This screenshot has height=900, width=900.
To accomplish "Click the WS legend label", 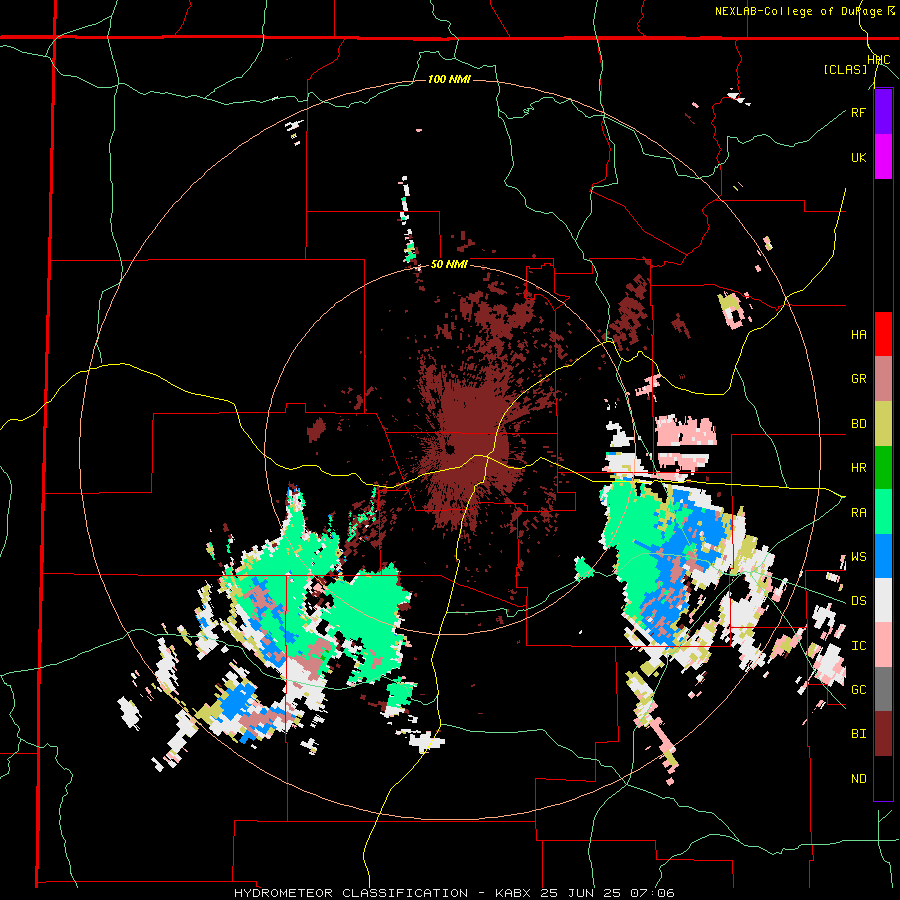I will (858, 557).
